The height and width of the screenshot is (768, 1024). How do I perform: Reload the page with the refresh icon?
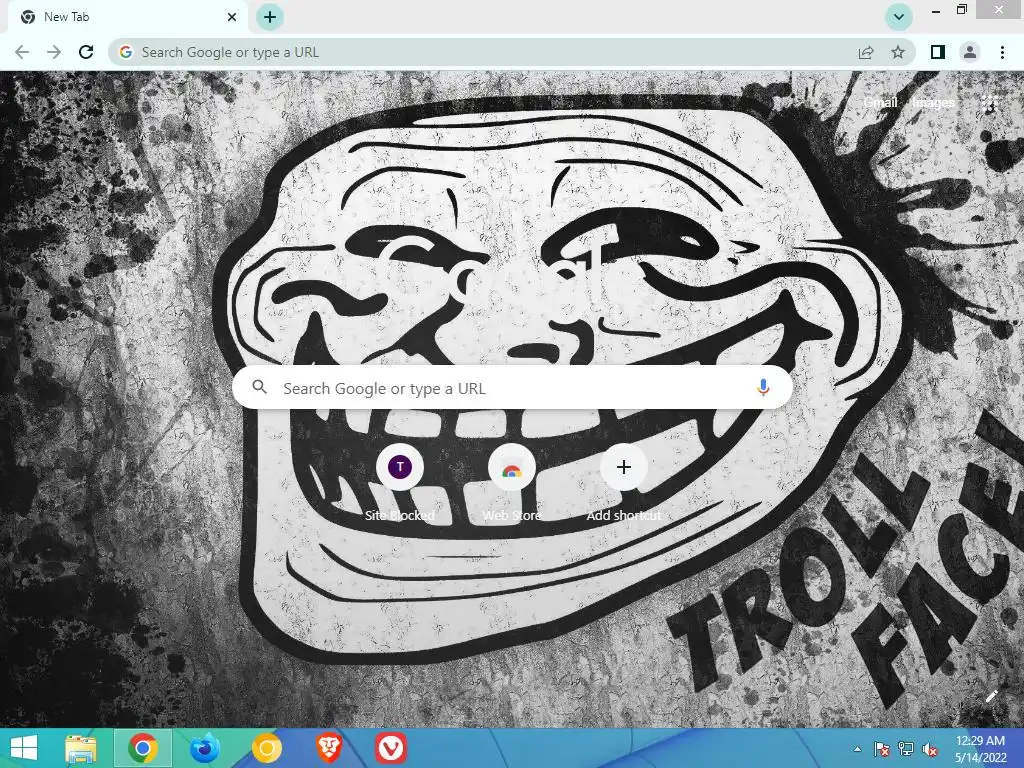pos(86,52)
